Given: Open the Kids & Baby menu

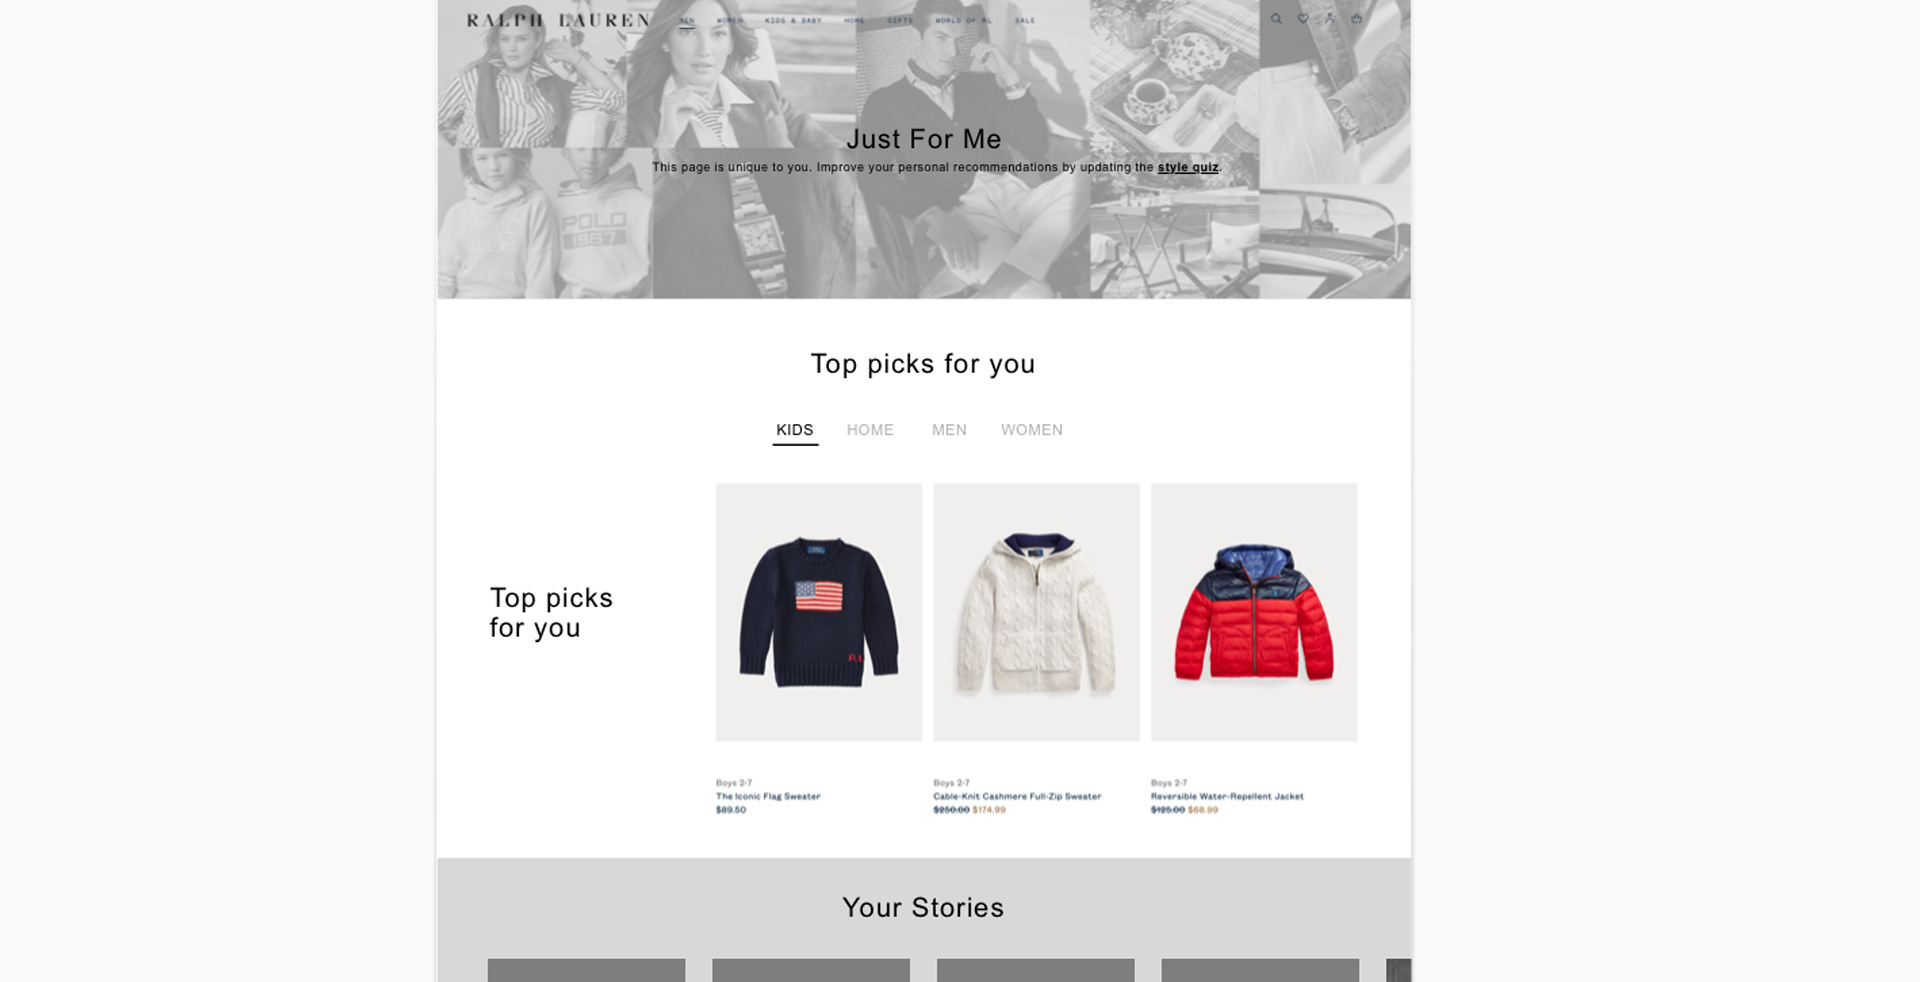Looking at the screenshot, I should click(x=793, y=20).
